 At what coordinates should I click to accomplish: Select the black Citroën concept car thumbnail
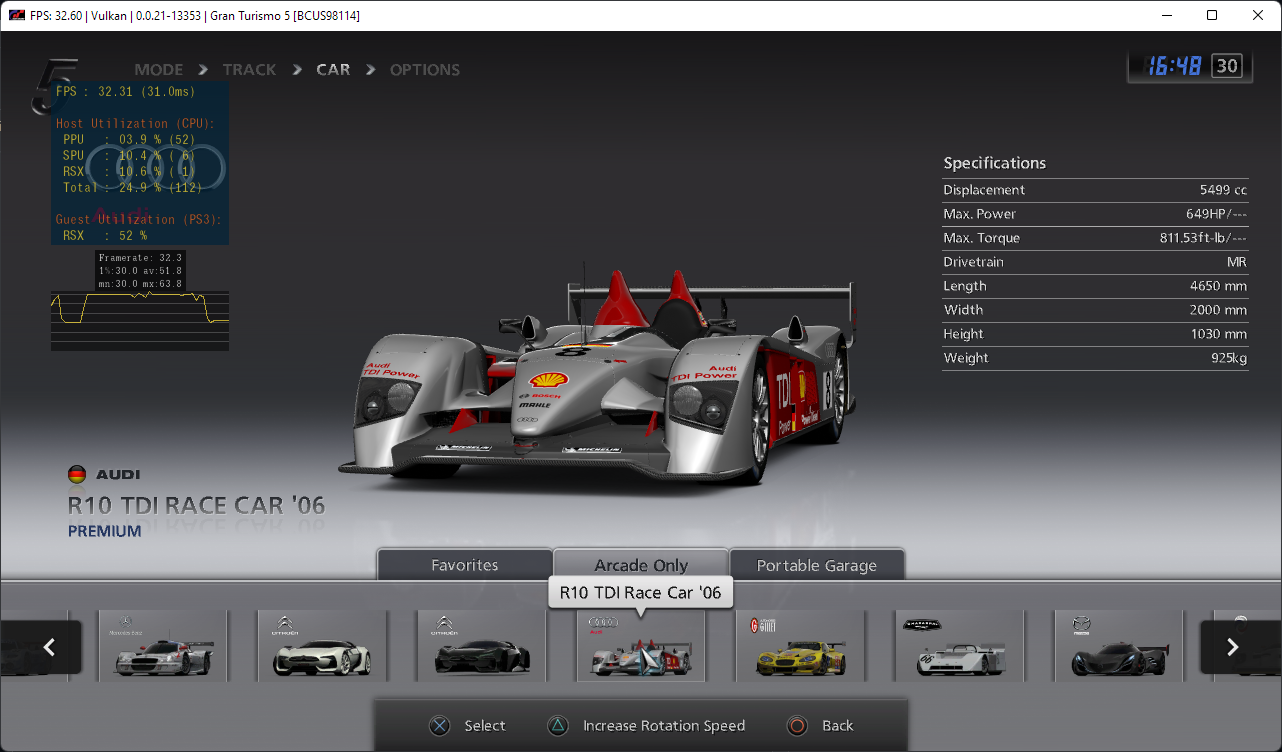482,646
